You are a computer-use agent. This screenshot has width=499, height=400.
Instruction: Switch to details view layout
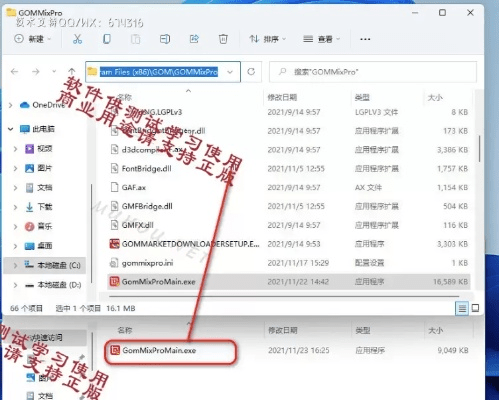click(462, 308)
